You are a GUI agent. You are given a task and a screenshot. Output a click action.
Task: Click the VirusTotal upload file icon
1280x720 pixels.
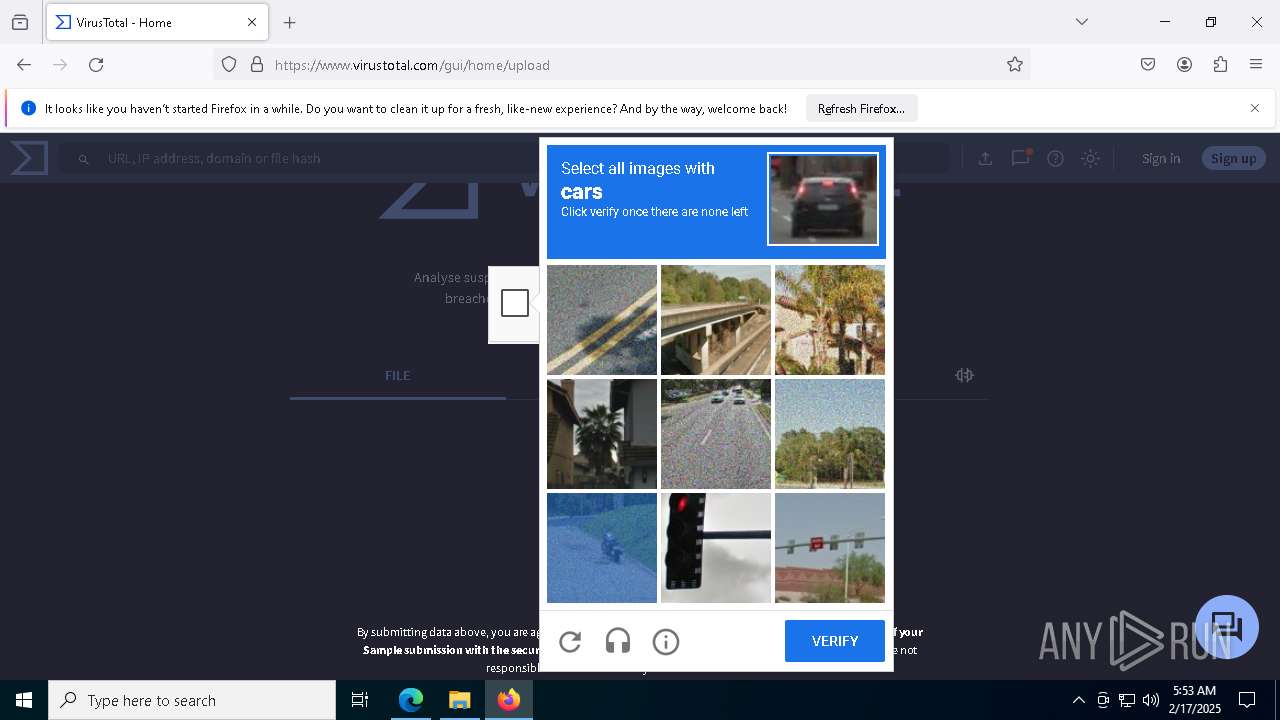click(x=985, y=158)
